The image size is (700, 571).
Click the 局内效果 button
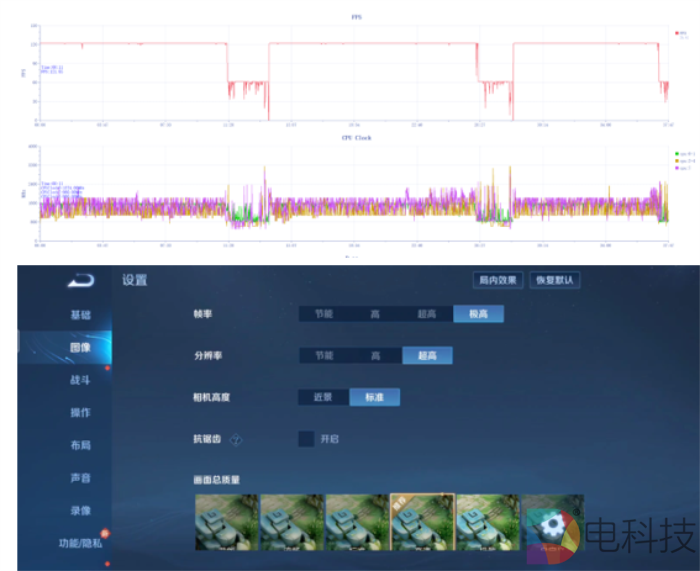click(498, 280)
